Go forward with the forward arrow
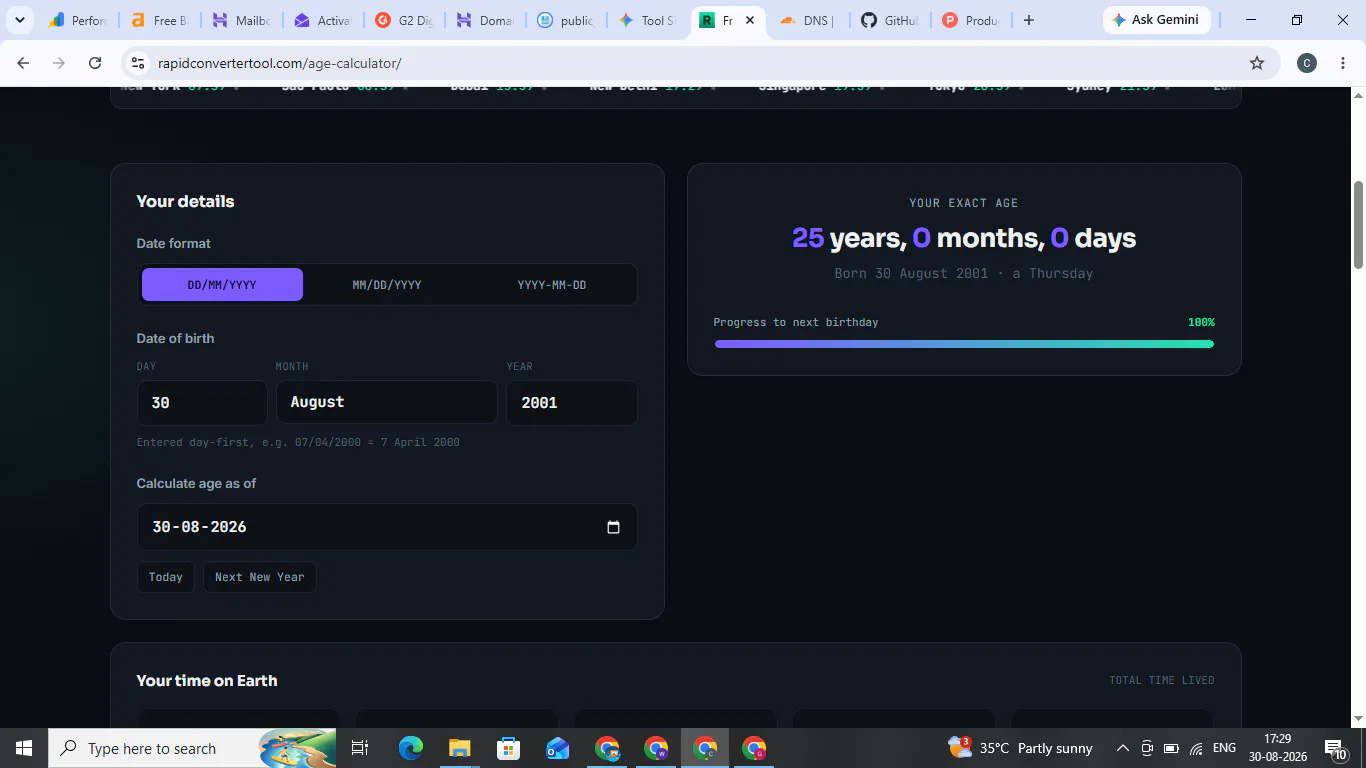The width and height of the screenshot is (1366, 768). pos(59,63)
